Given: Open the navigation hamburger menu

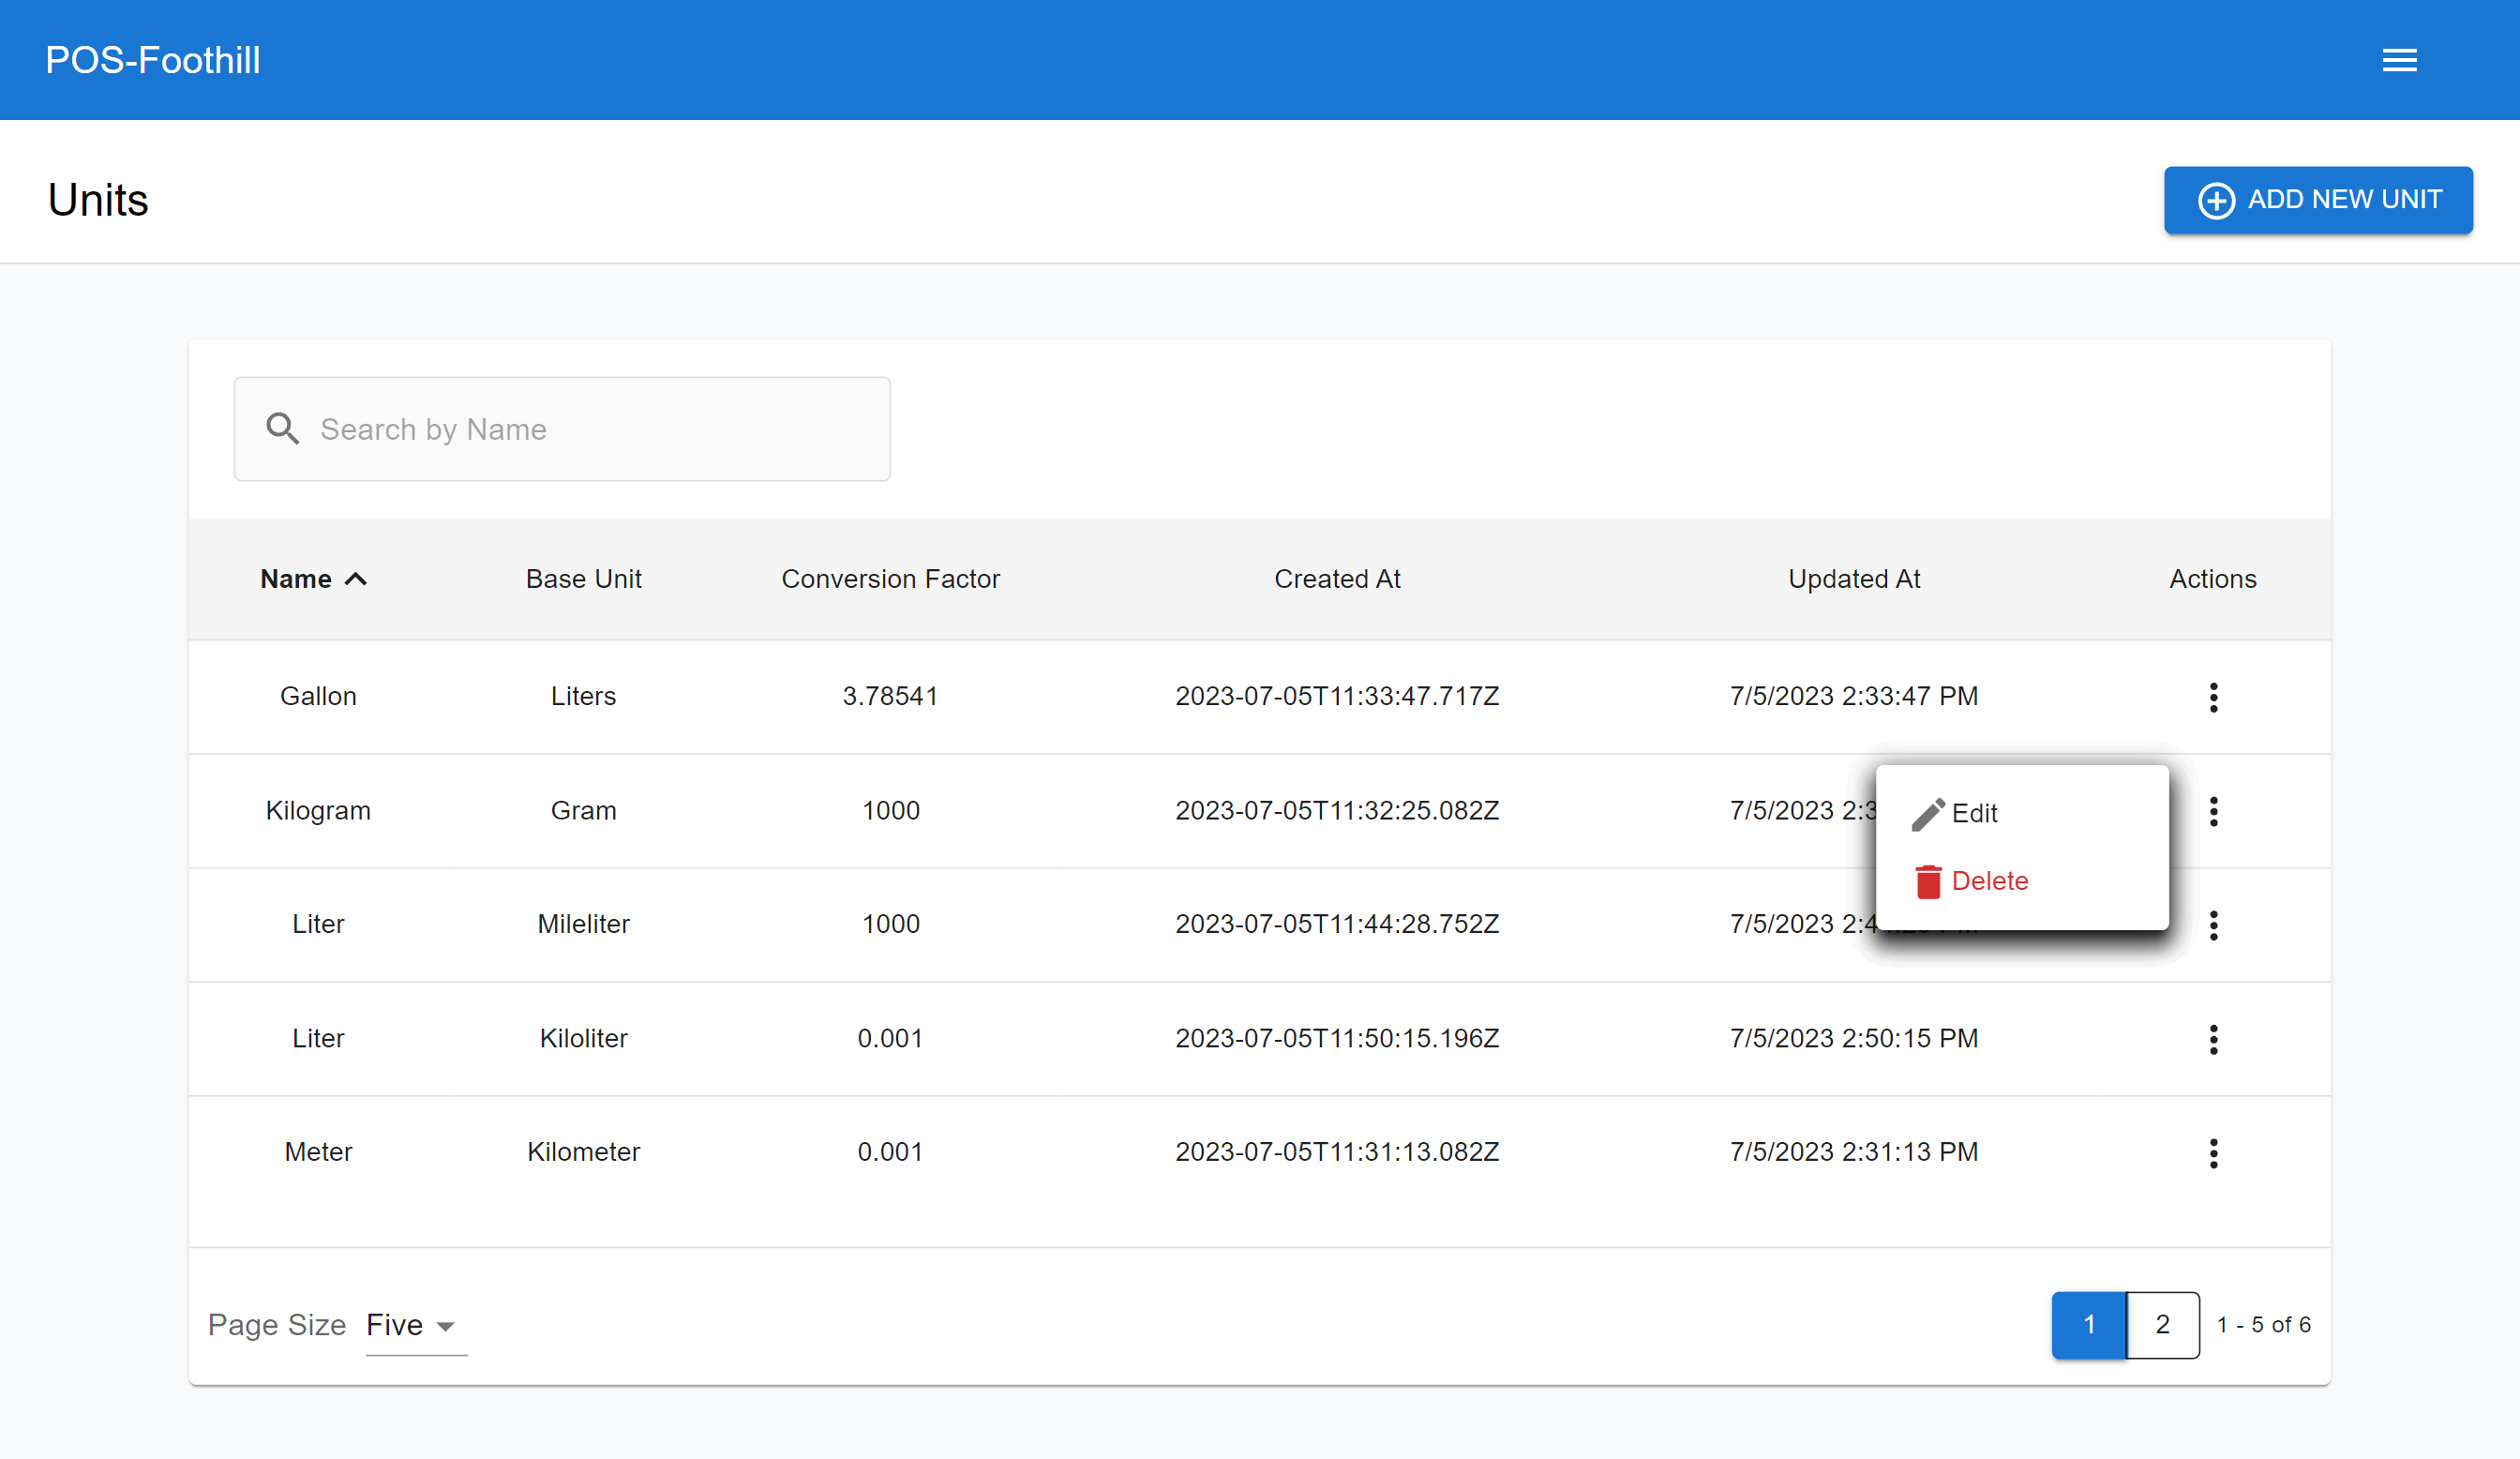Looking at the screenshot, I should (2399, 59).
